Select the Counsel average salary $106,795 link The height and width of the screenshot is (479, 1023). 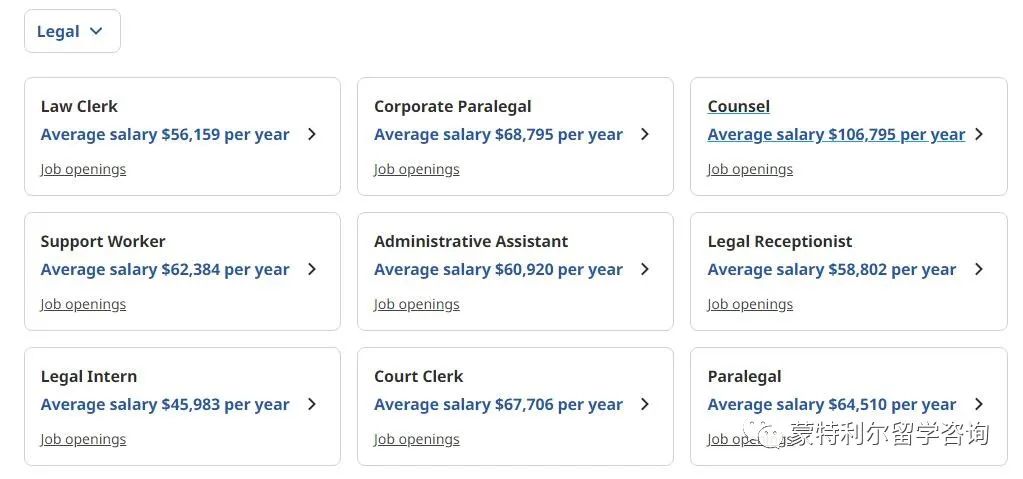836,135
